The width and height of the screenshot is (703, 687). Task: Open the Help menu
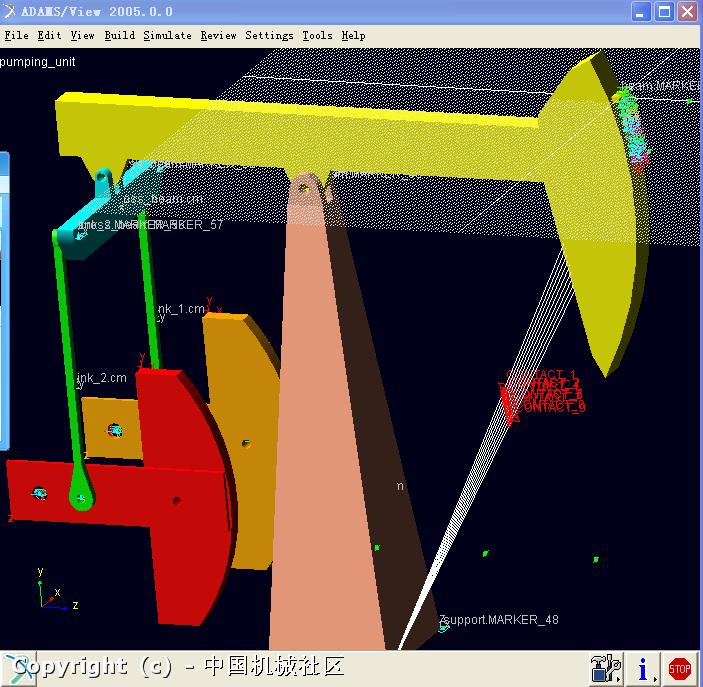pos(353,35)
